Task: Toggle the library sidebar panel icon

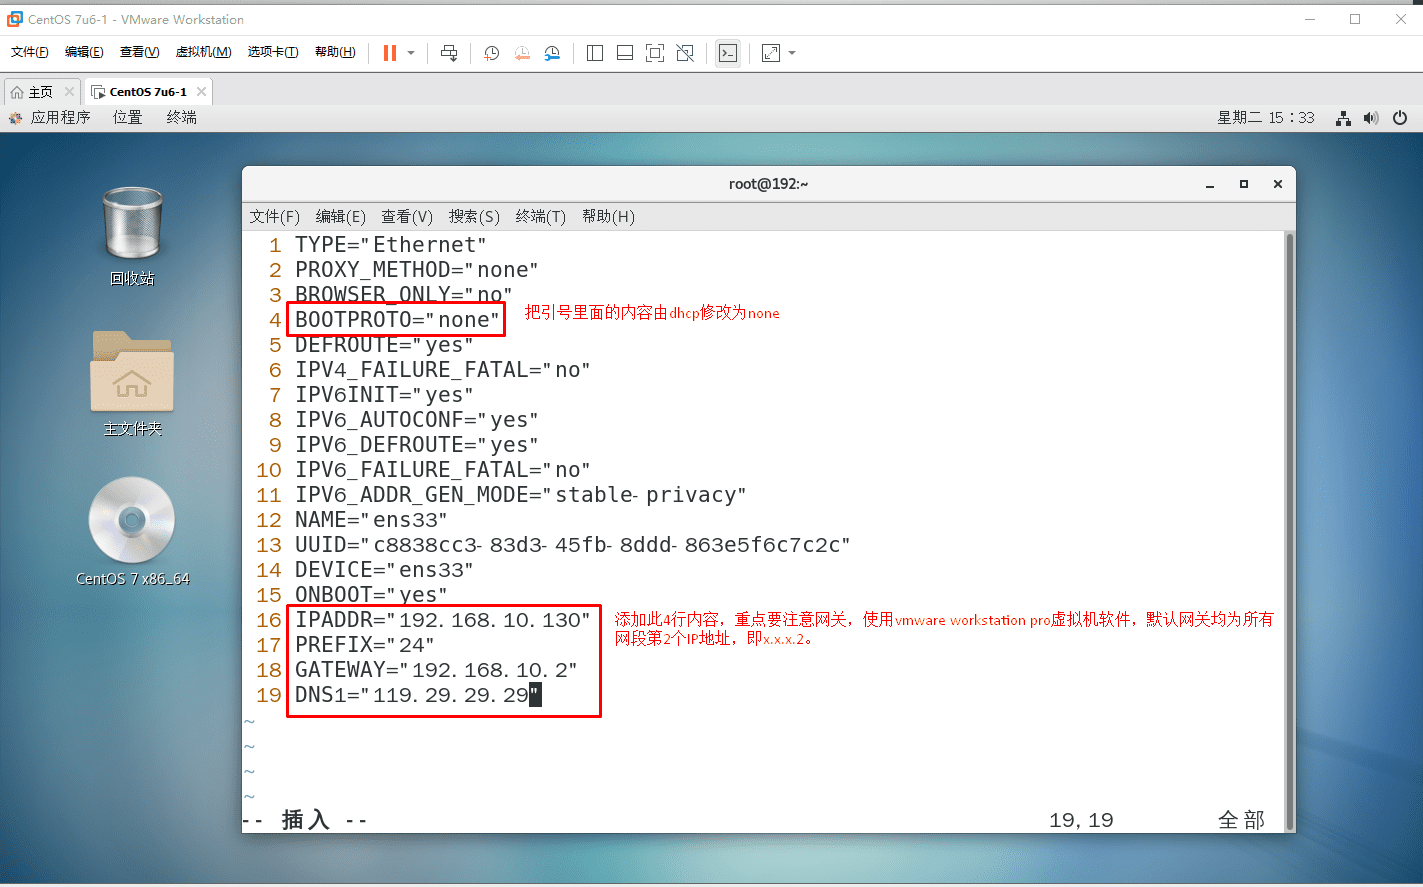Action: pos(595,53)
